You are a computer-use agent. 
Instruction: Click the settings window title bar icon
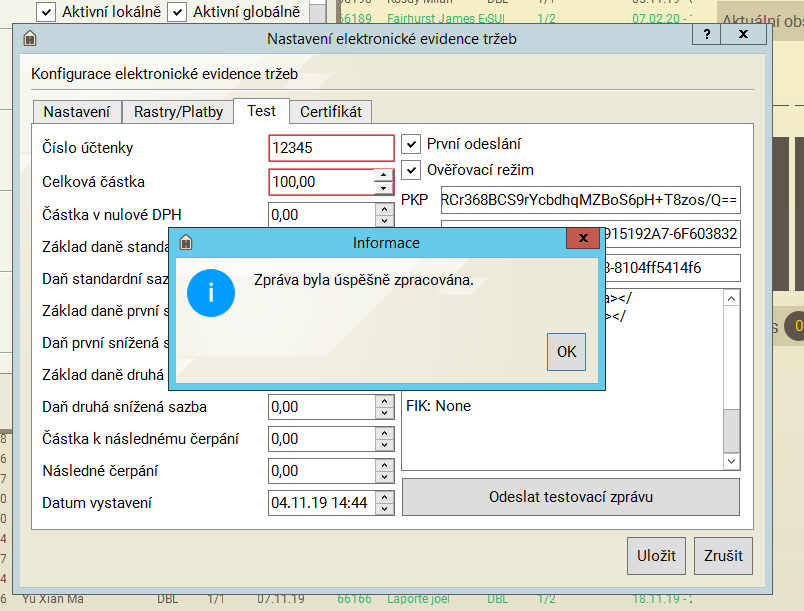[x=30, y=39]
